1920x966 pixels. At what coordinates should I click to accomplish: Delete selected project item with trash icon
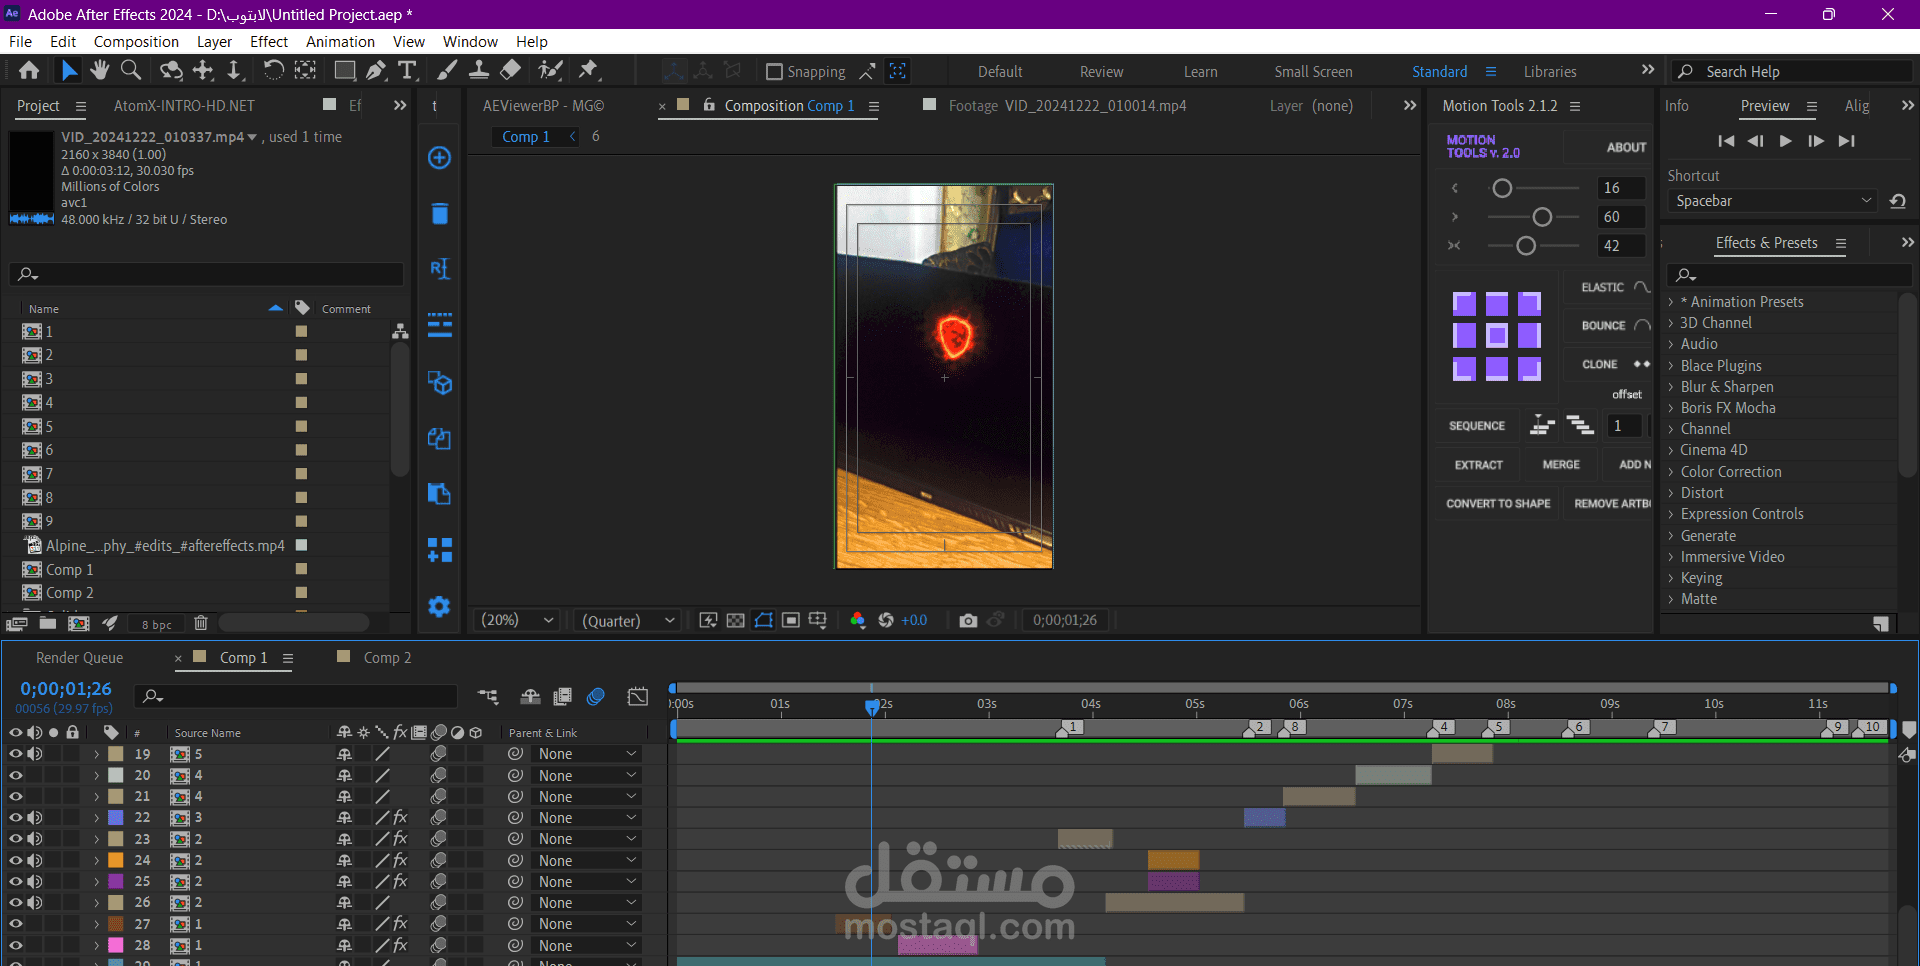200,623
